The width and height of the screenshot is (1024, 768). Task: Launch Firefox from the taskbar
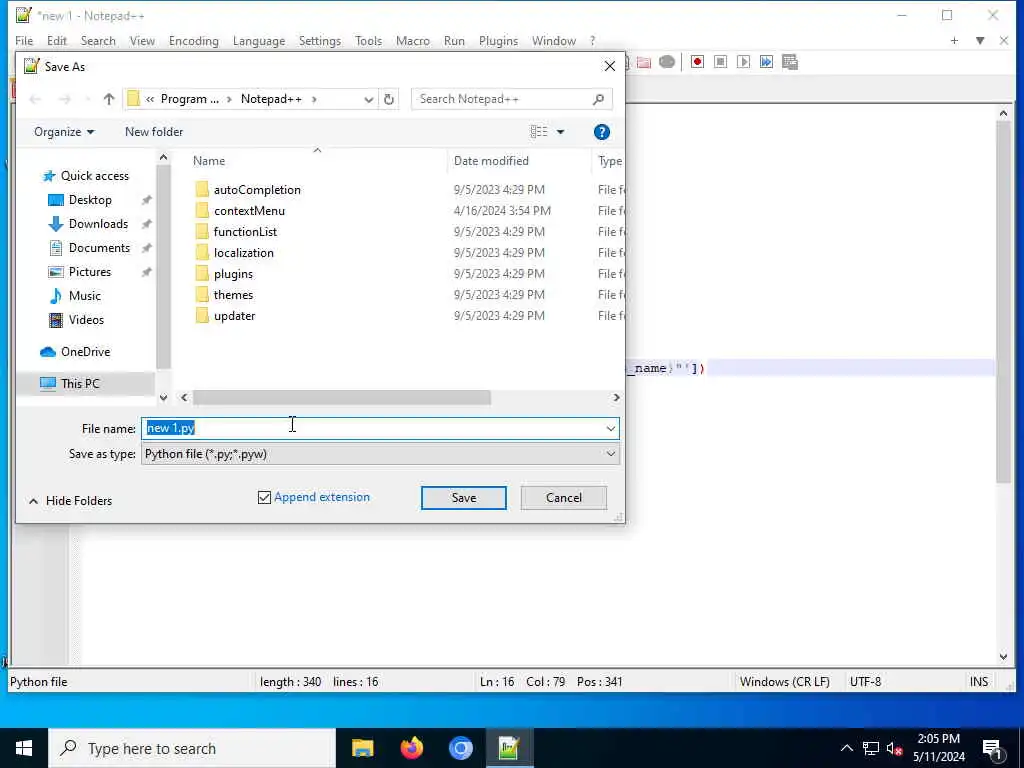pyautogui.click(x=411, y=748)
